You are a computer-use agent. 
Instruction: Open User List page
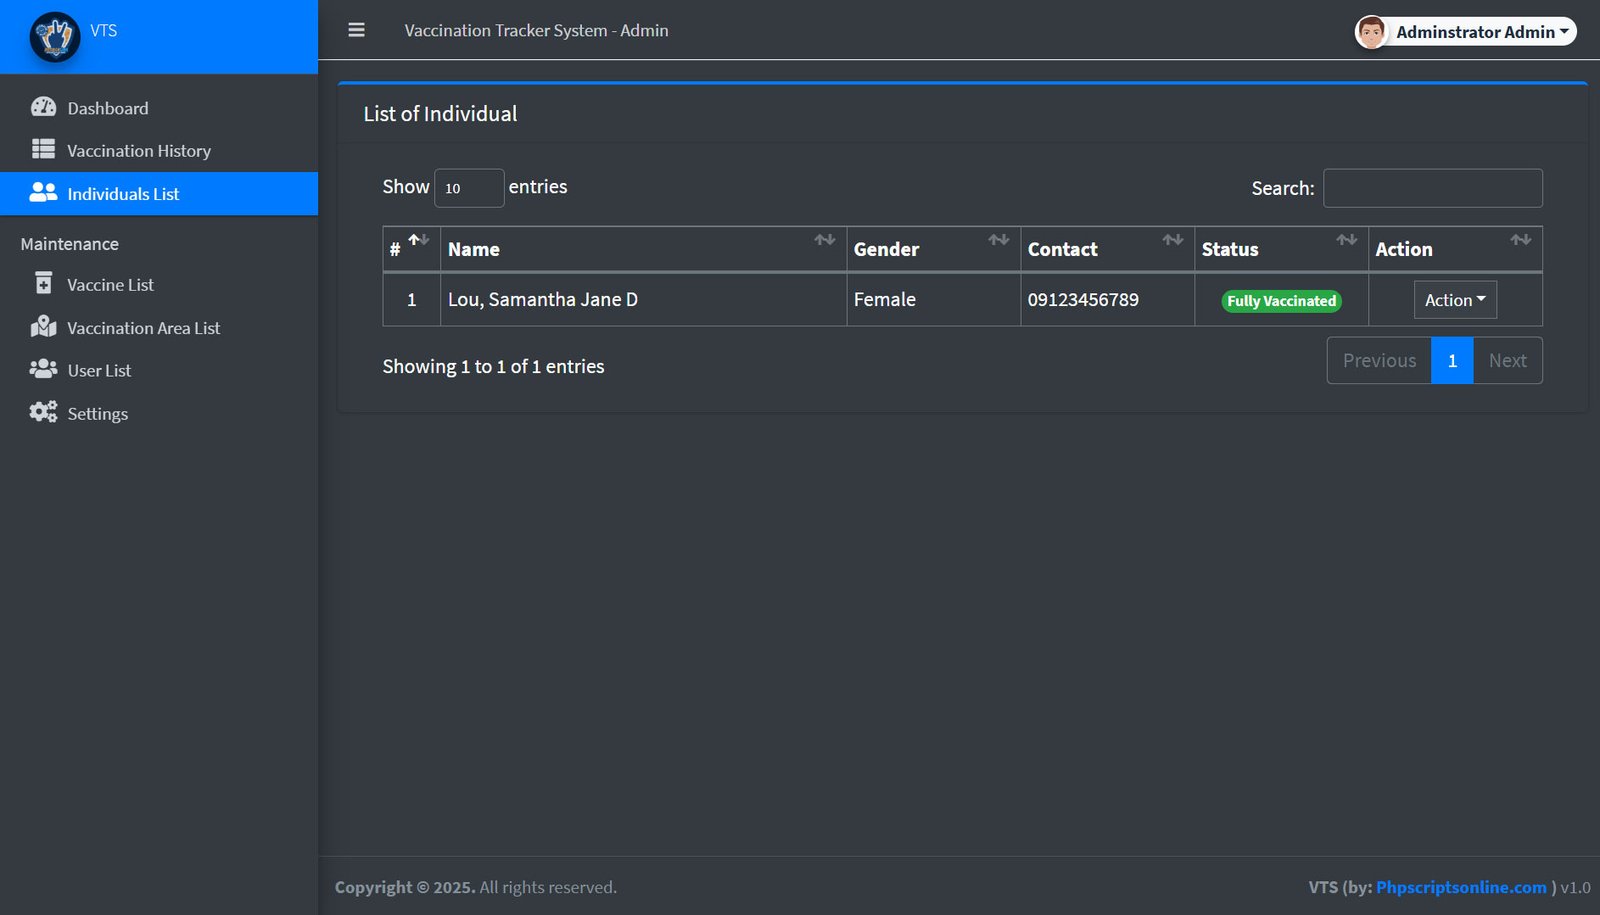coord(159,371)
